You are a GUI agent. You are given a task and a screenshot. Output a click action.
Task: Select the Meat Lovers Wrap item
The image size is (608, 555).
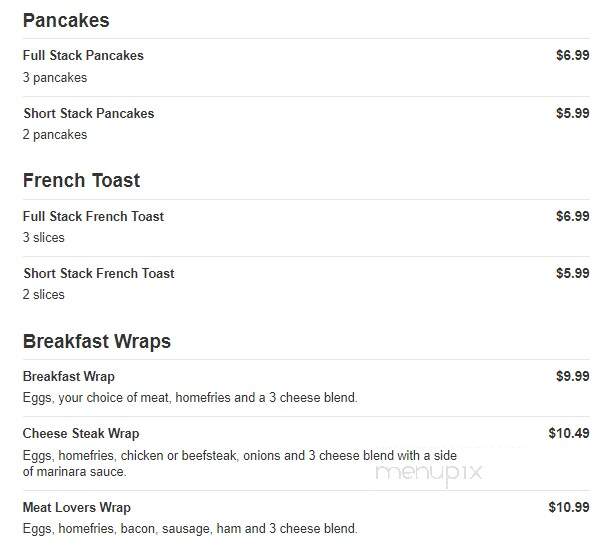[x=77, y=507]
